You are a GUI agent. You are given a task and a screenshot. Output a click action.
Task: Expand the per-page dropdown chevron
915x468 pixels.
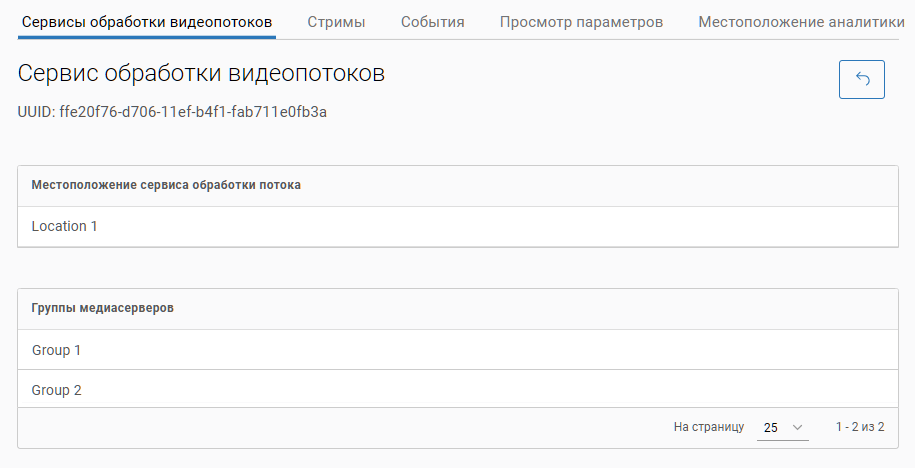pyautogui.click(x=798, y=428)
